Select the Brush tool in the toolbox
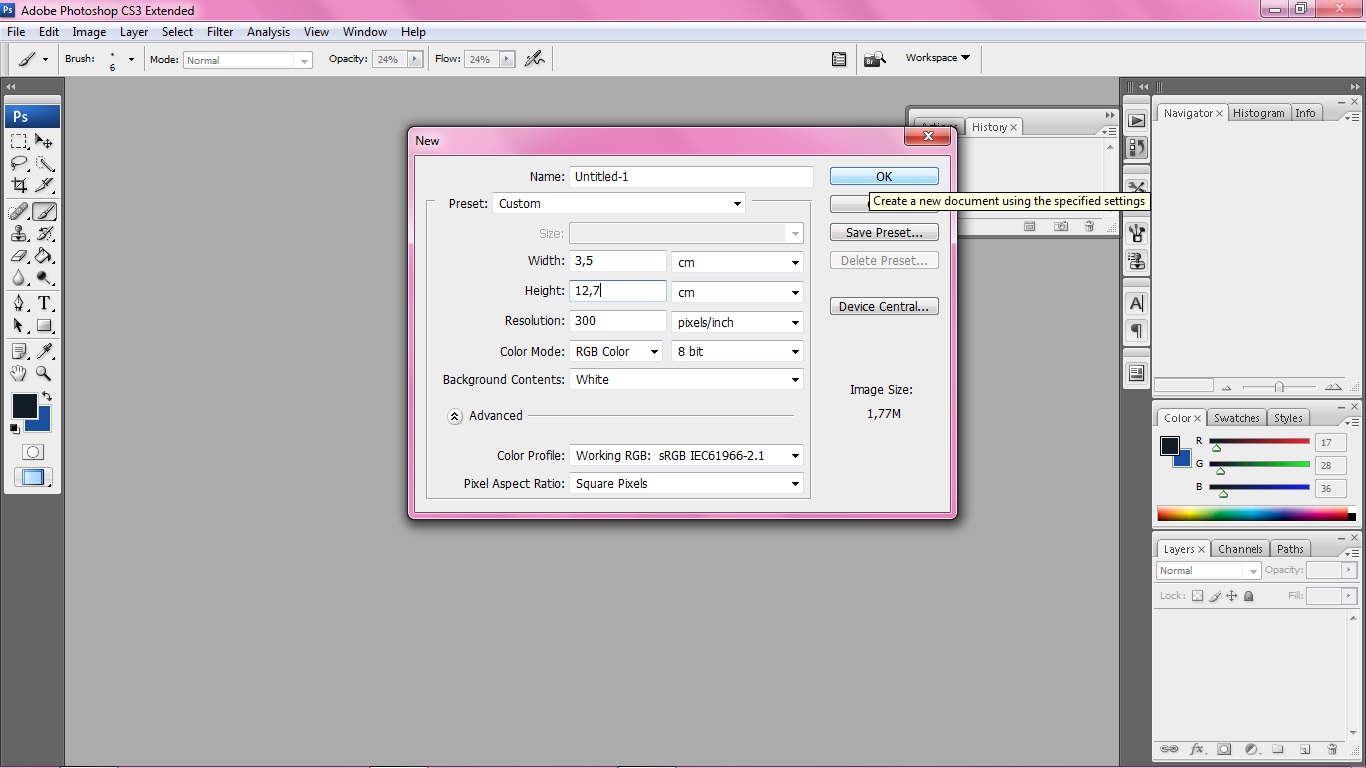The image size is (1366, 768). pos(44,212)
